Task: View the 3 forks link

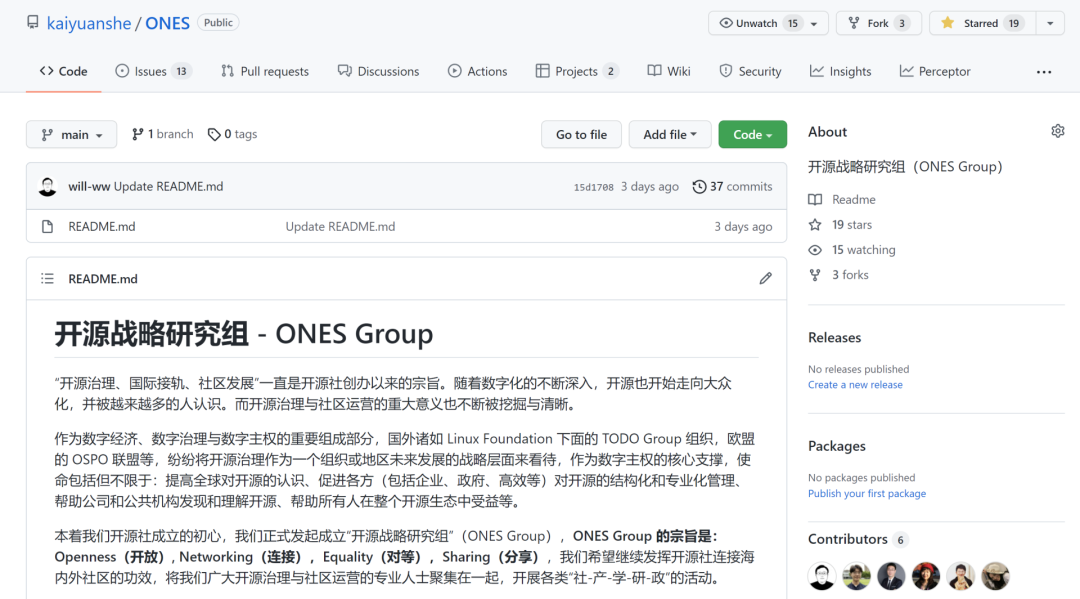Action: 850,275
